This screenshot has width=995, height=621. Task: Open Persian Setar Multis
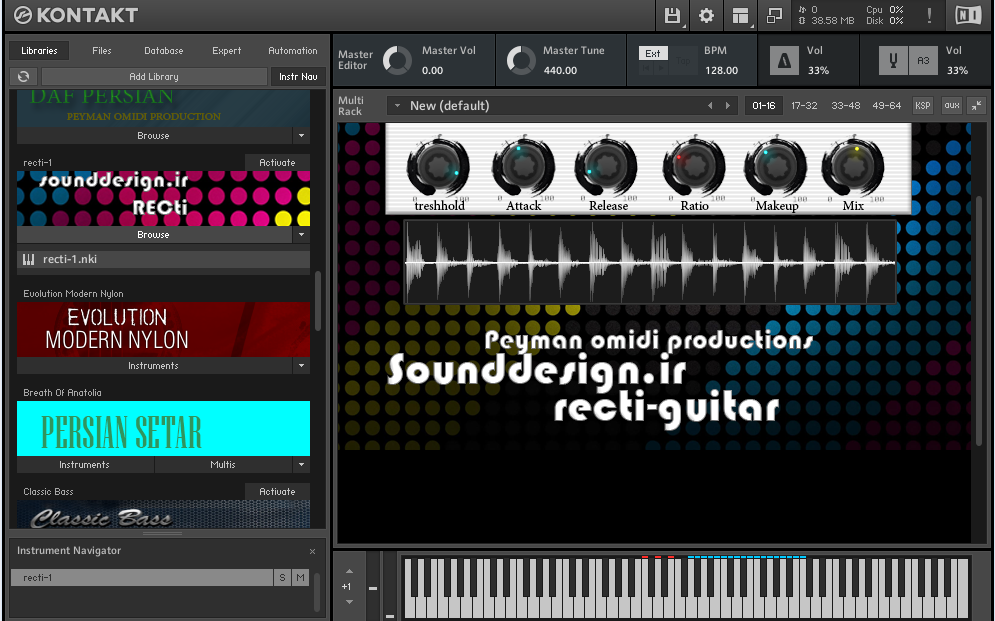(223, 464)
